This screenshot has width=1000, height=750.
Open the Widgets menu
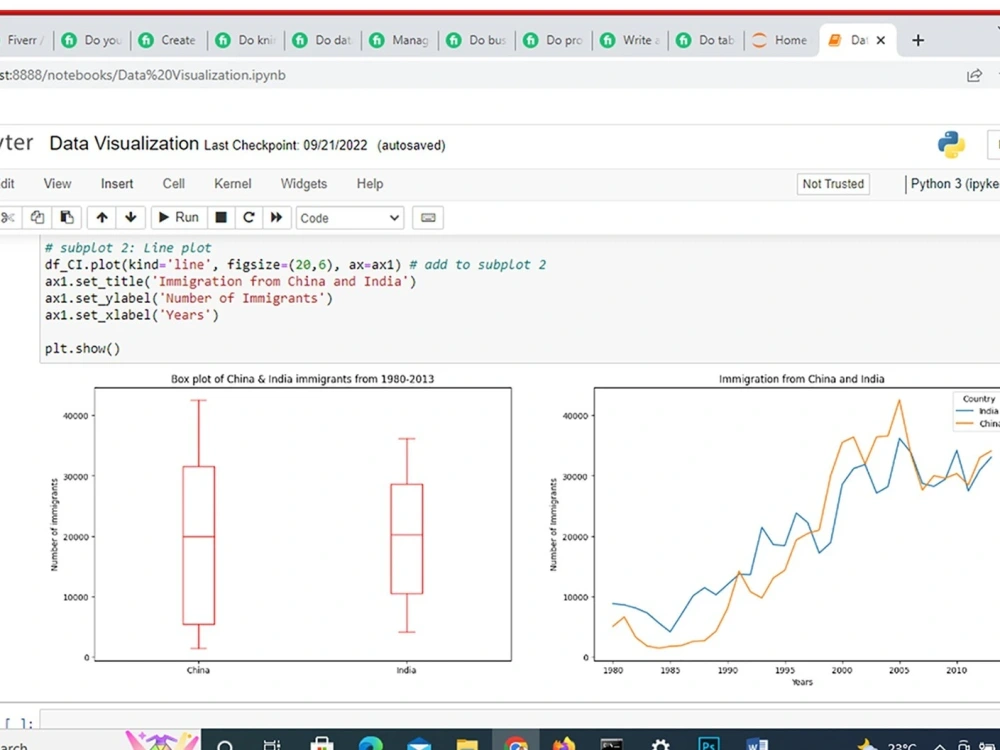tap(303, 183)
